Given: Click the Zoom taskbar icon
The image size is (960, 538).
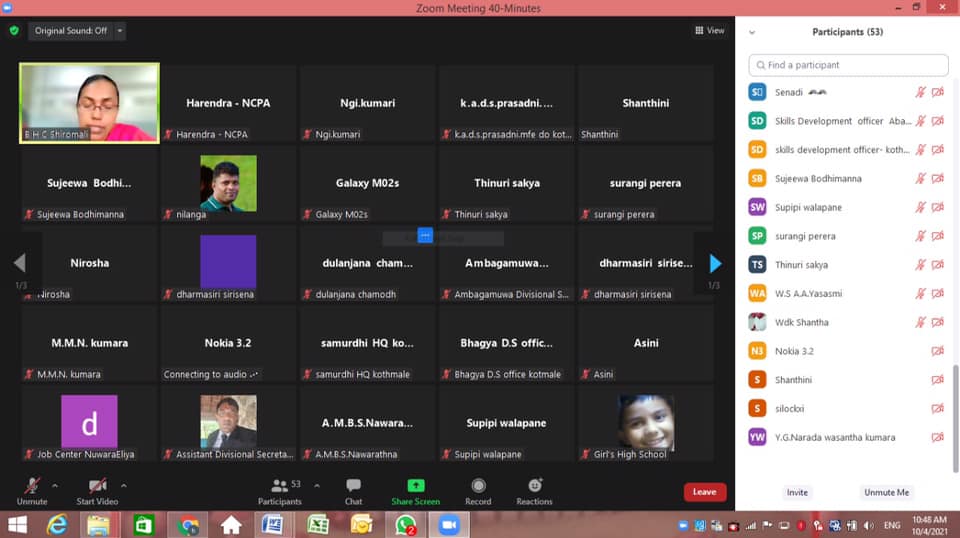Looking at the screenshot, I should (x=449, y=525).
